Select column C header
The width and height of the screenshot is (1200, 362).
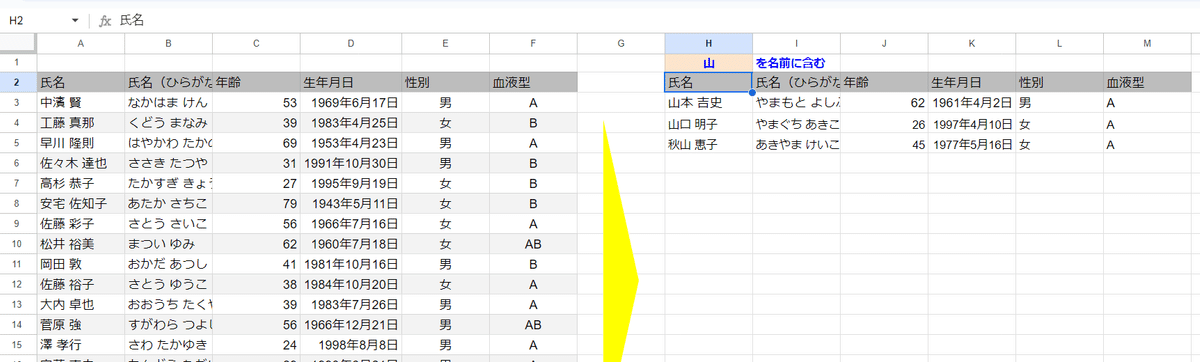(257, 43)
